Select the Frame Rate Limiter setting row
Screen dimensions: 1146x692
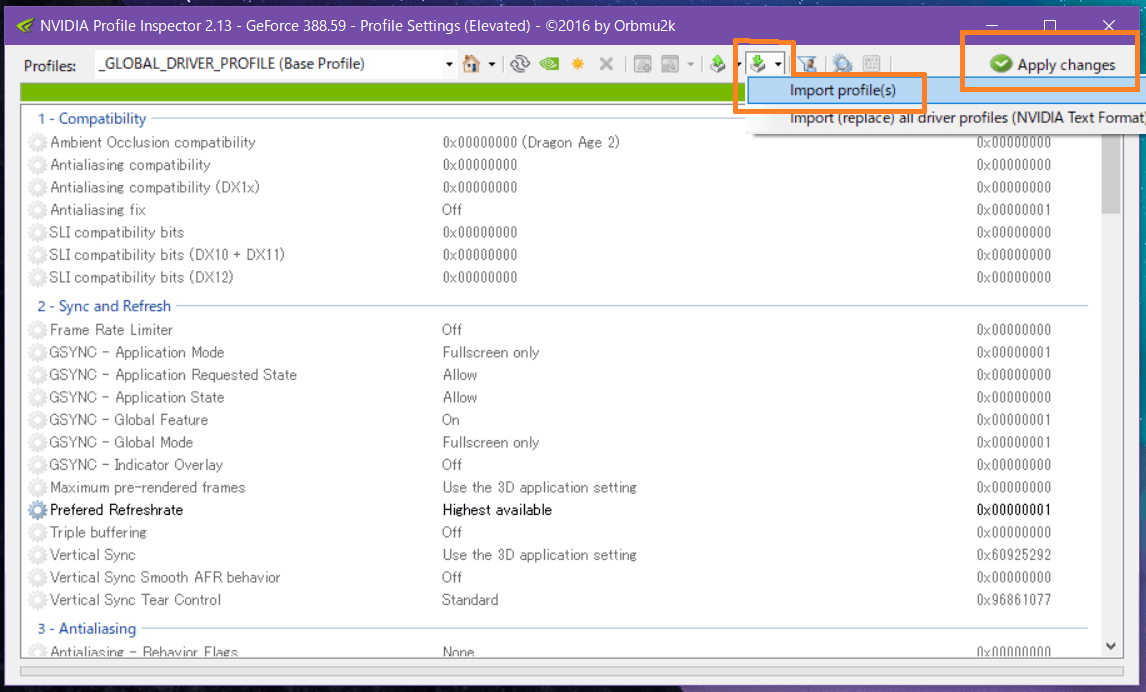(555, 330)
